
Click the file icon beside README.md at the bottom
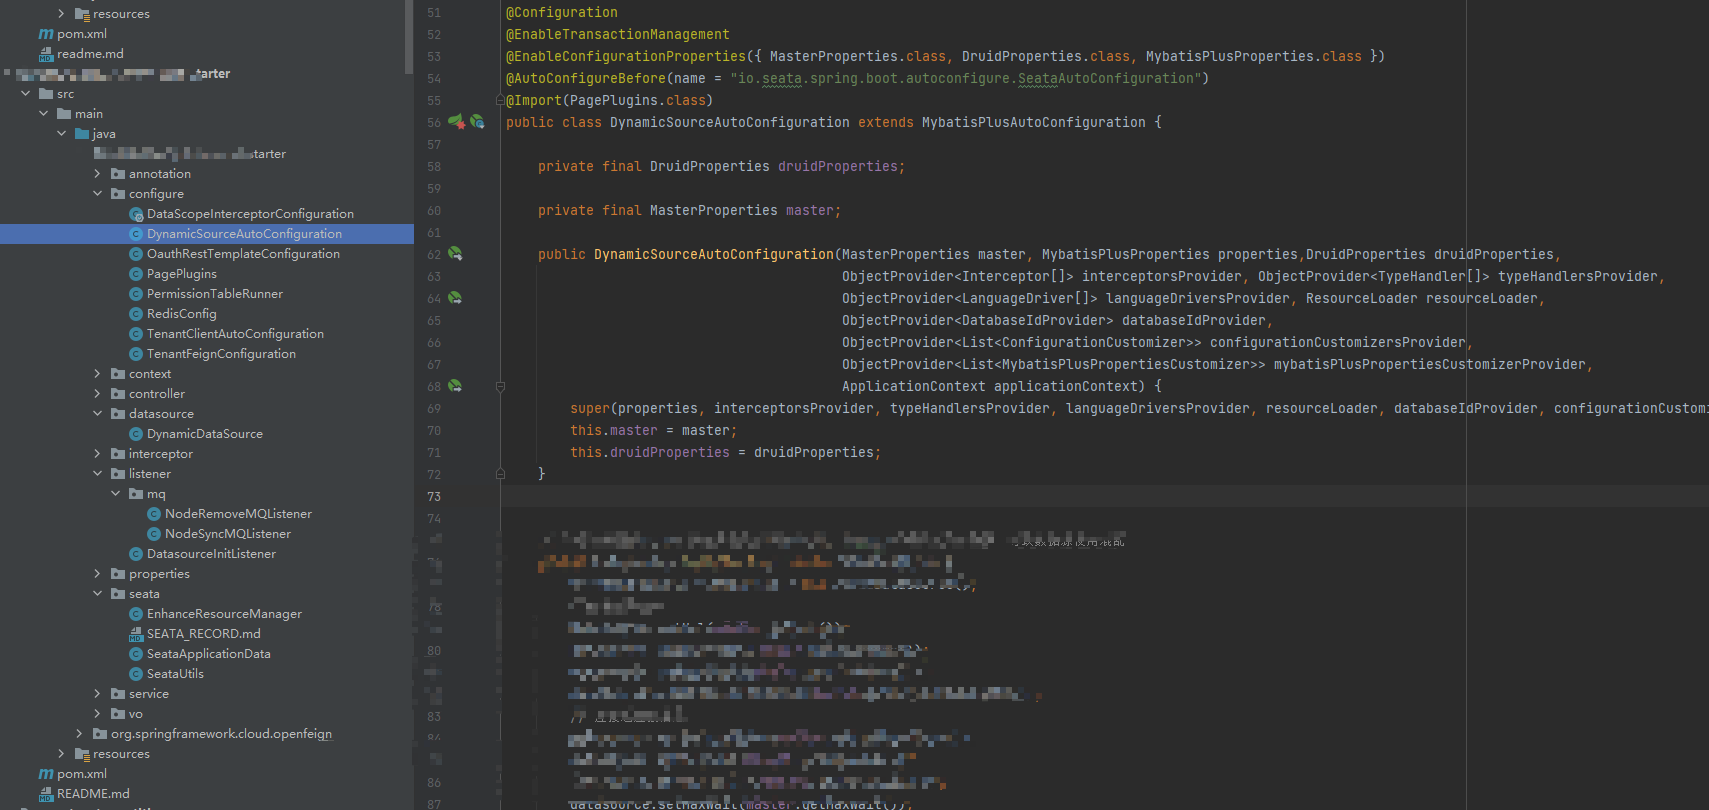[46, 794]
